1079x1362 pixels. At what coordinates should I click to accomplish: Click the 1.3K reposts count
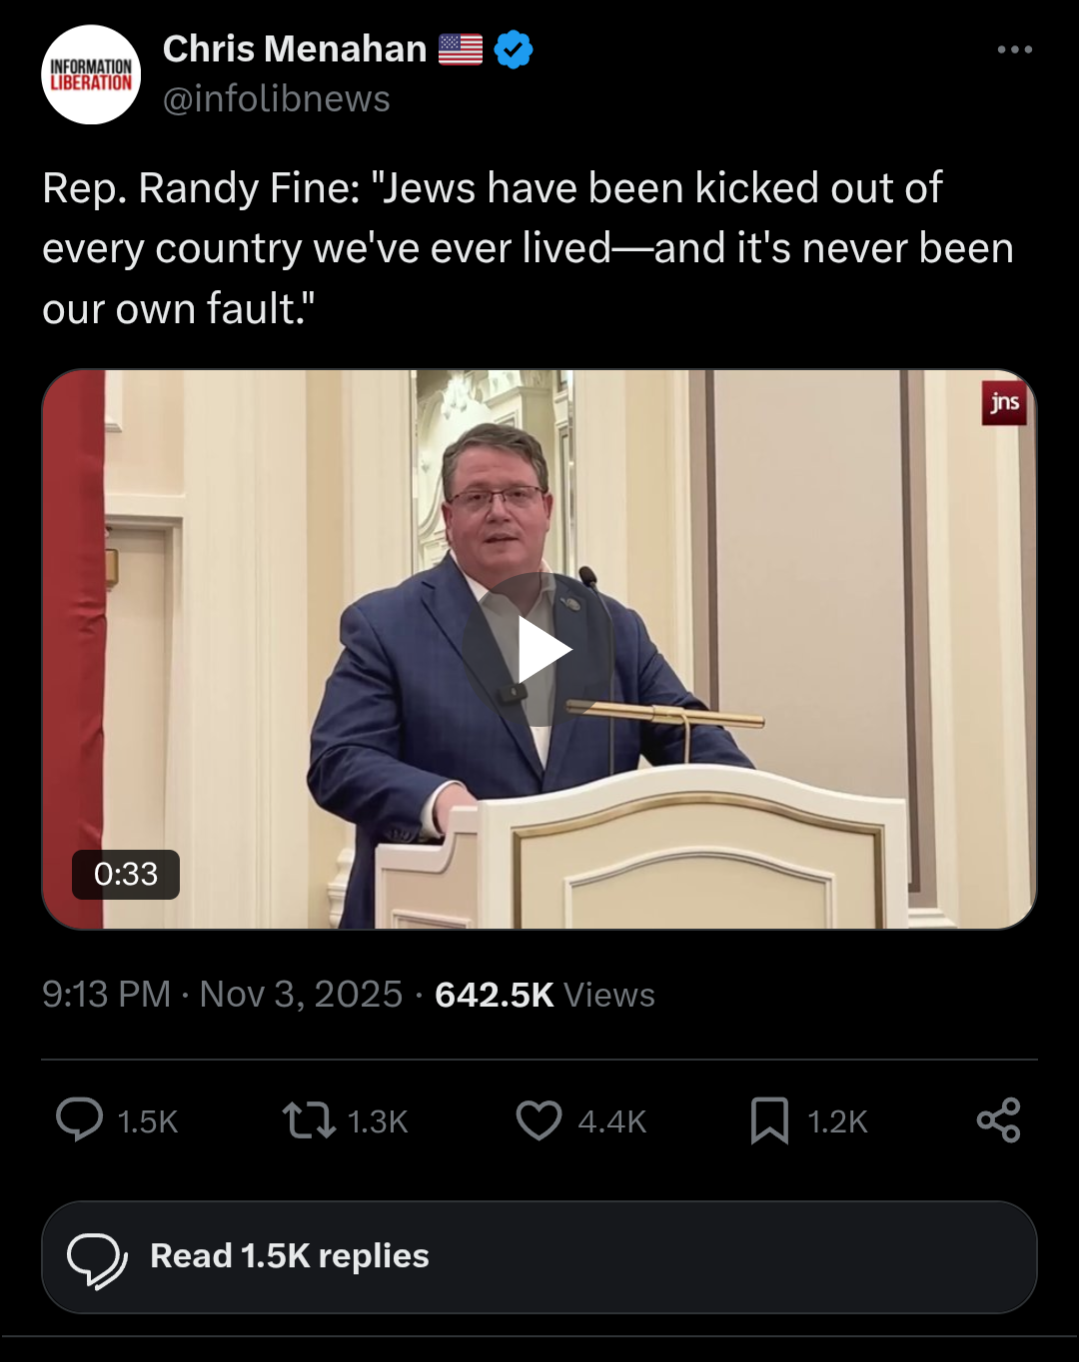[x=378, y=1122]
